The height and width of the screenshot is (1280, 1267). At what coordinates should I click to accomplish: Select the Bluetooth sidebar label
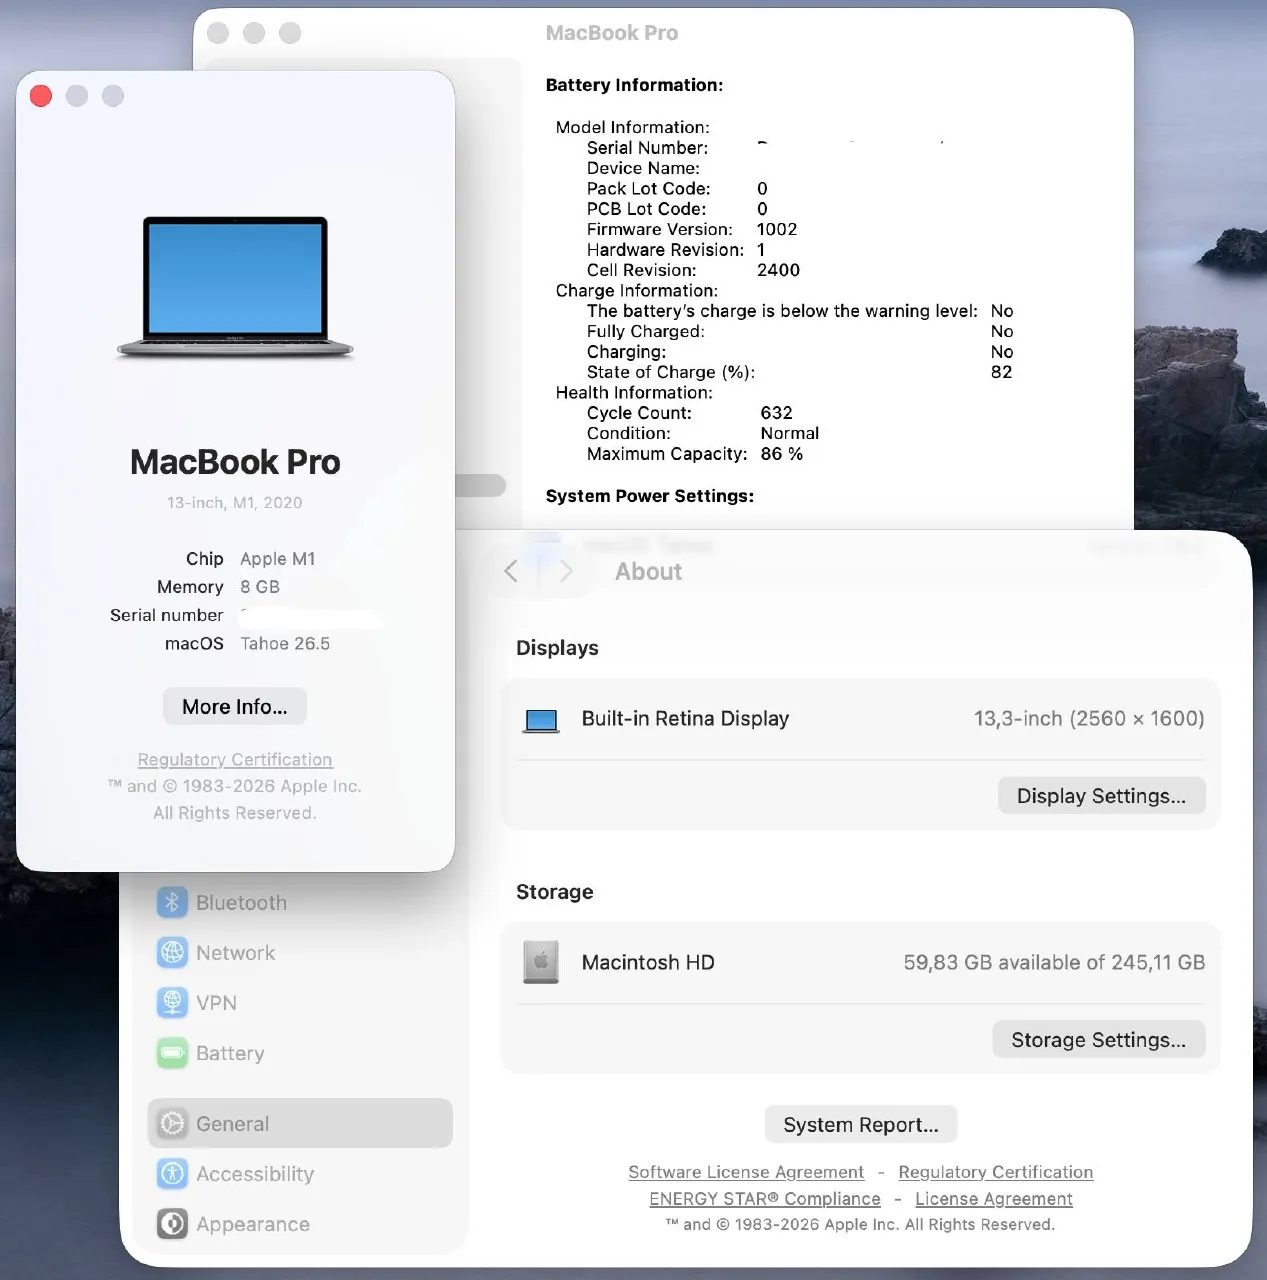point(241,903)
